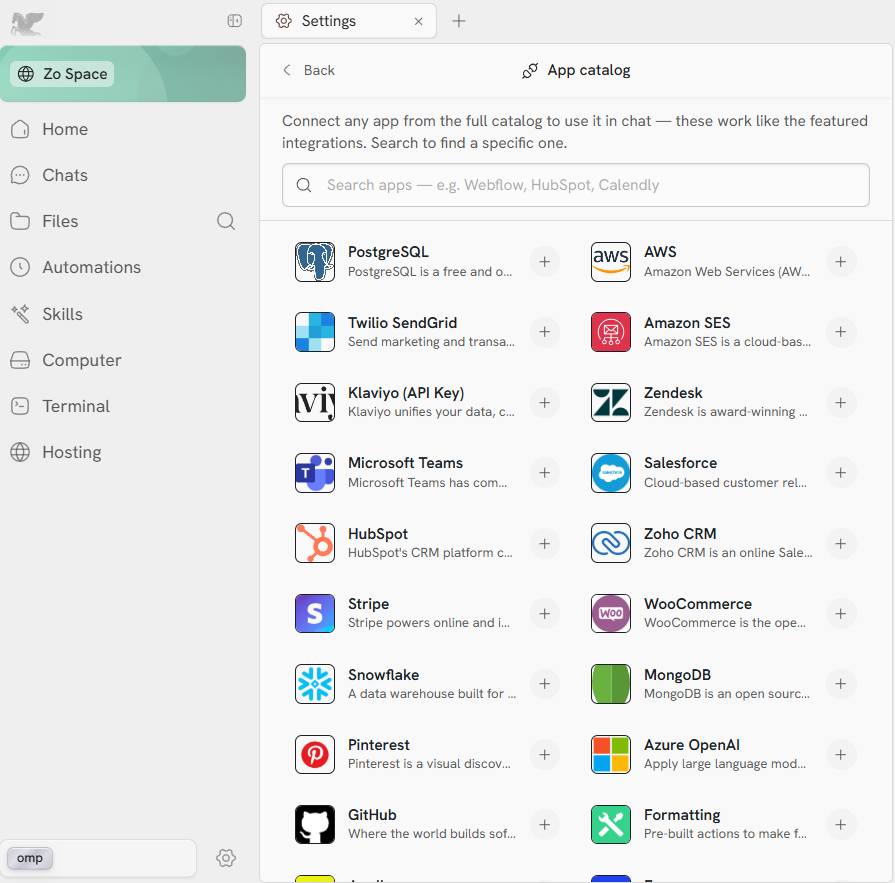Viewport: 895px width, 883px height.
Task: Select the Twilio SendGrid logo icon
Action: tap(315, 332)
